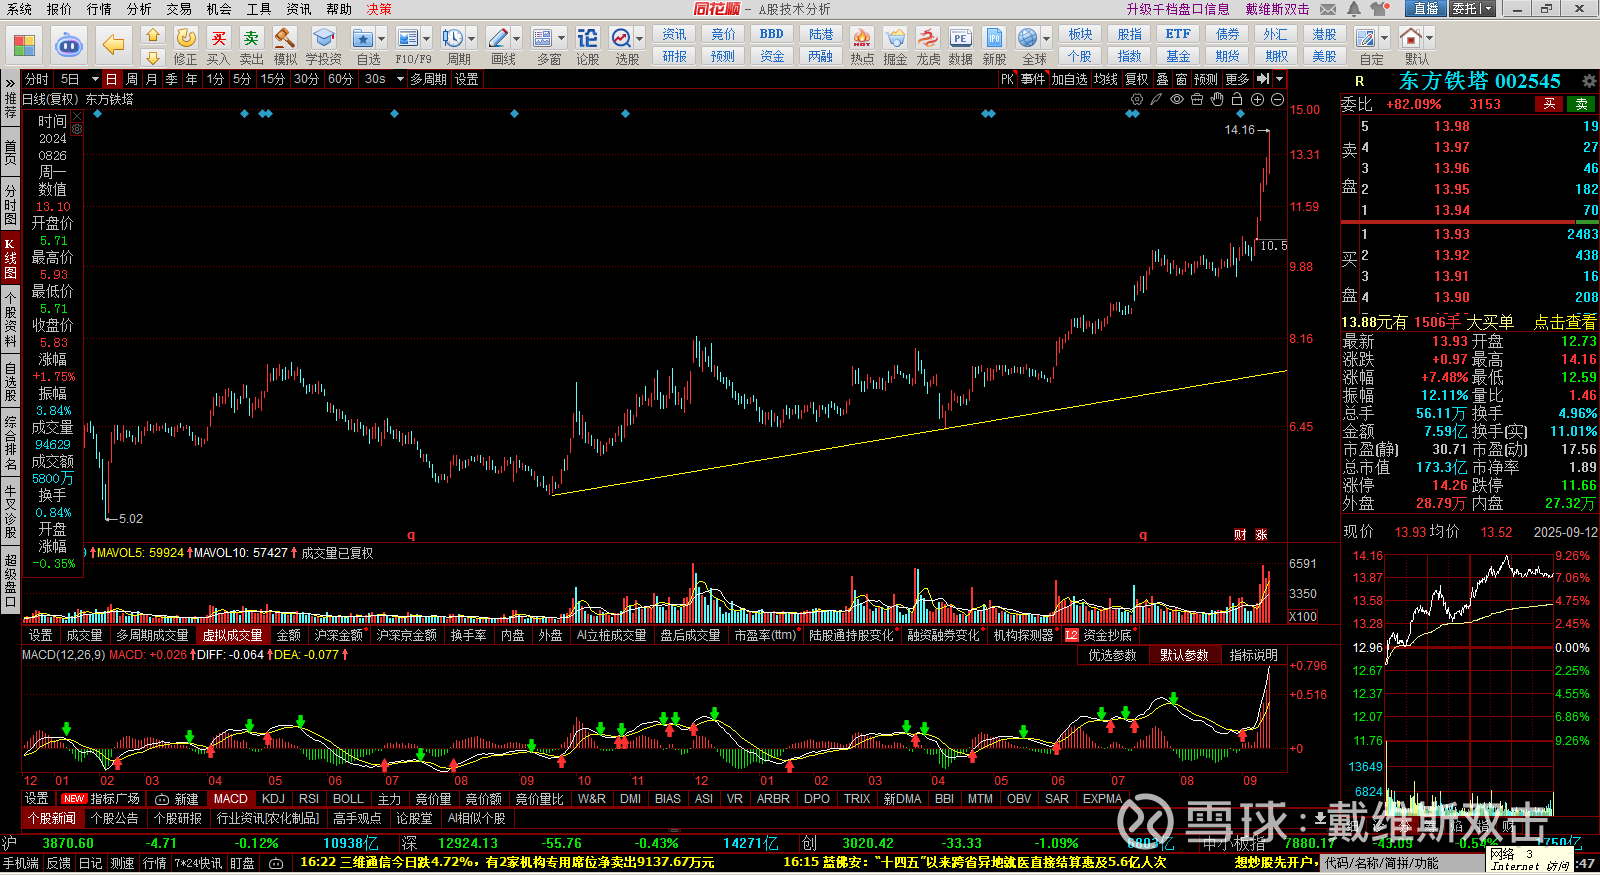
Task: Open the quote panel gear settings
Action: [1589, 80]
